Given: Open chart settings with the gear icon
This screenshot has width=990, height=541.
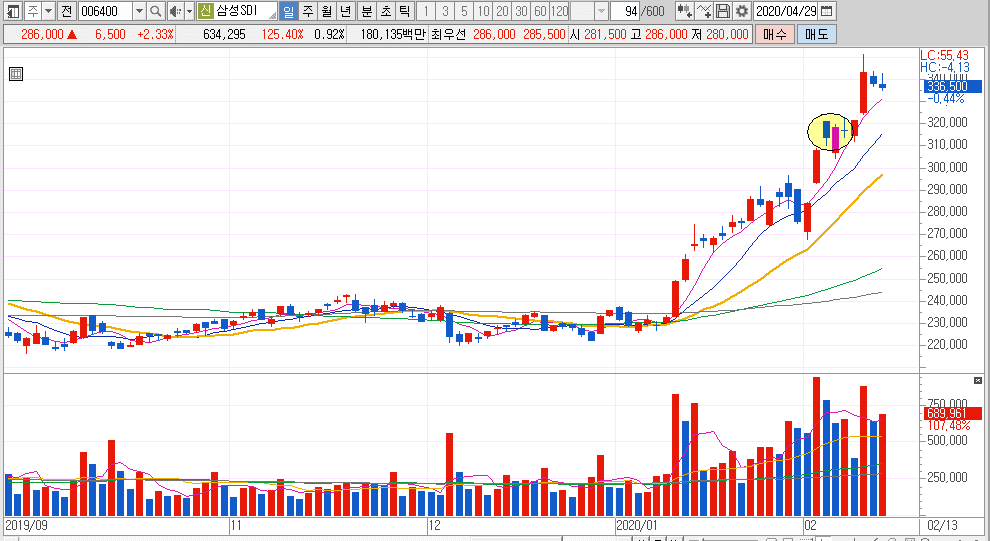Looking at the screenshot, I should pyautogui.click(x=741, y=12).
